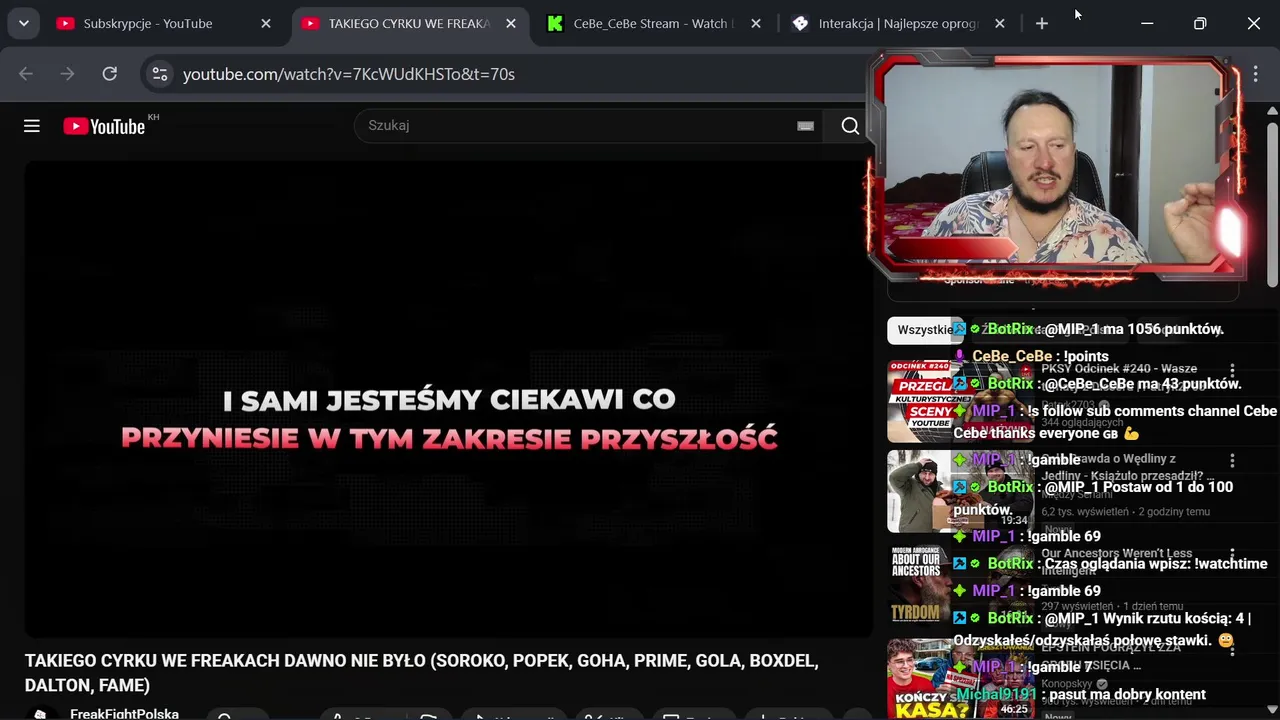
Task: Open the on-screen keyboard in the search box
Action: point(805,126)
